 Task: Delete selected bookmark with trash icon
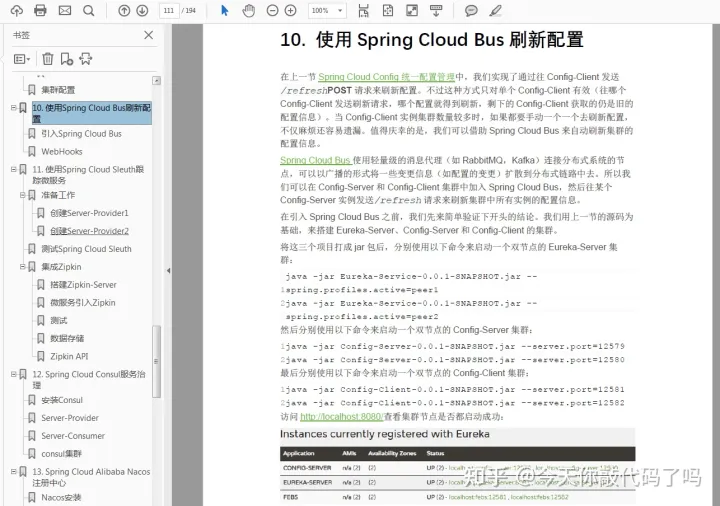pyautogui.click(x=48, y=59)
